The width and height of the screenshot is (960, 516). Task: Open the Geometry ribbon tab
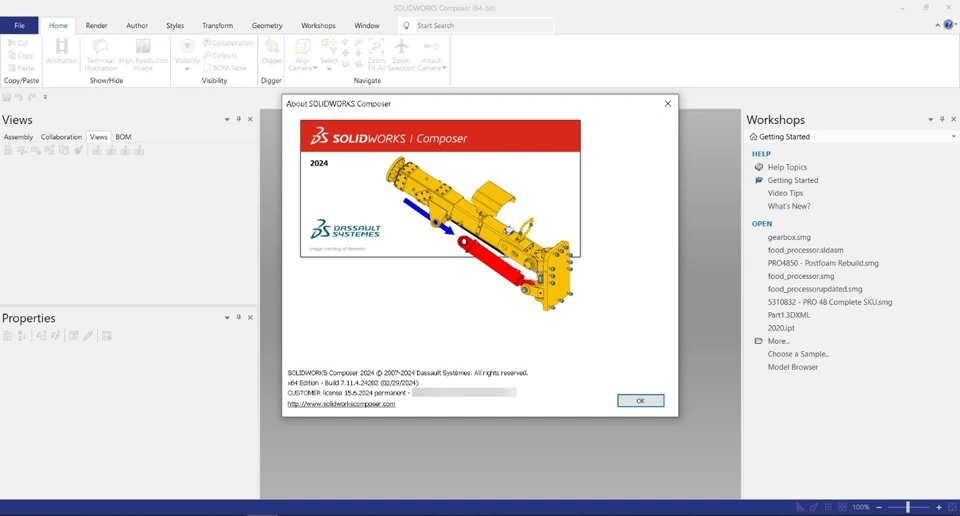[267, 26]
